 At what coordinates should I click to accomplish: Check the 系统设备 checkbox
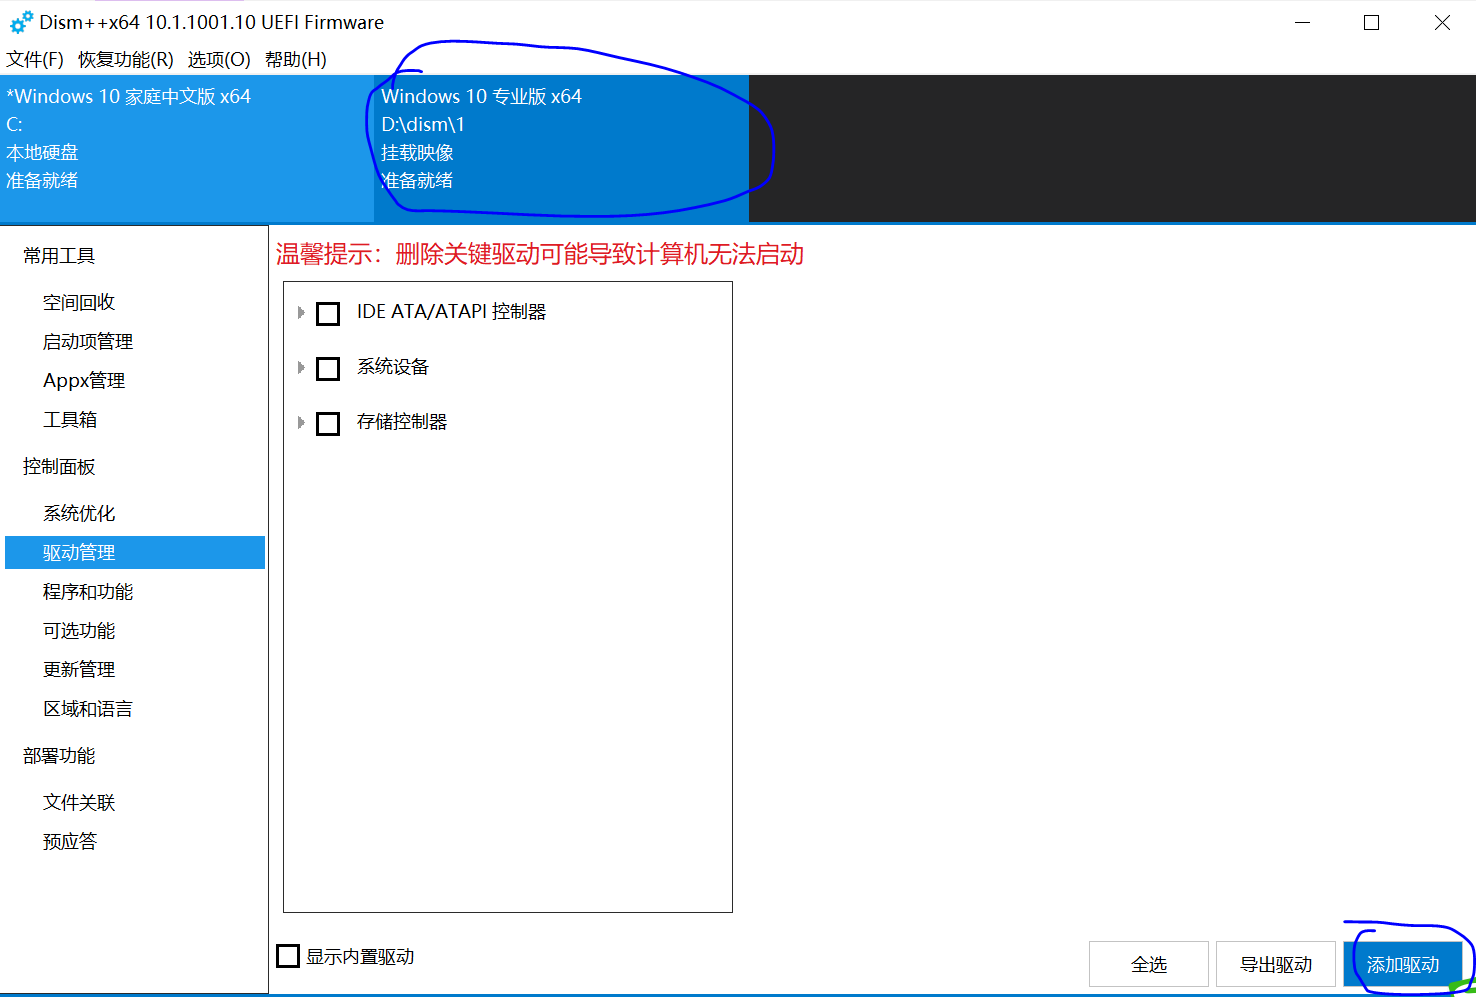tap(328, 368)
